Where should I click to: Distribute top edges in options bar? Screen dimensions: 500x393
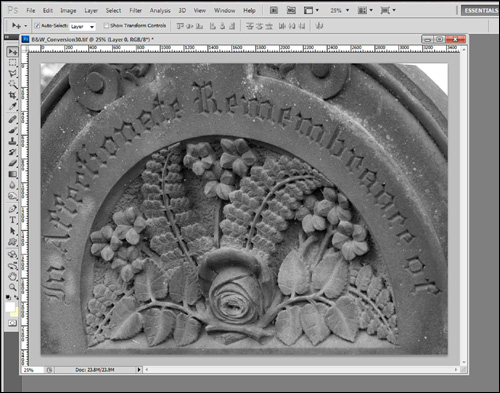tap(250, 26)
